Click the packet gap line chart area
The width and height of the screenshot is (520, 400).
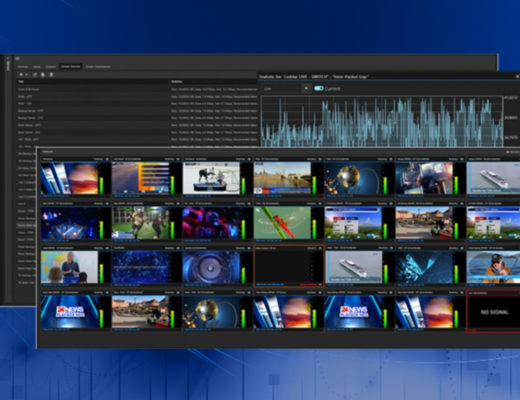point(382,121)
